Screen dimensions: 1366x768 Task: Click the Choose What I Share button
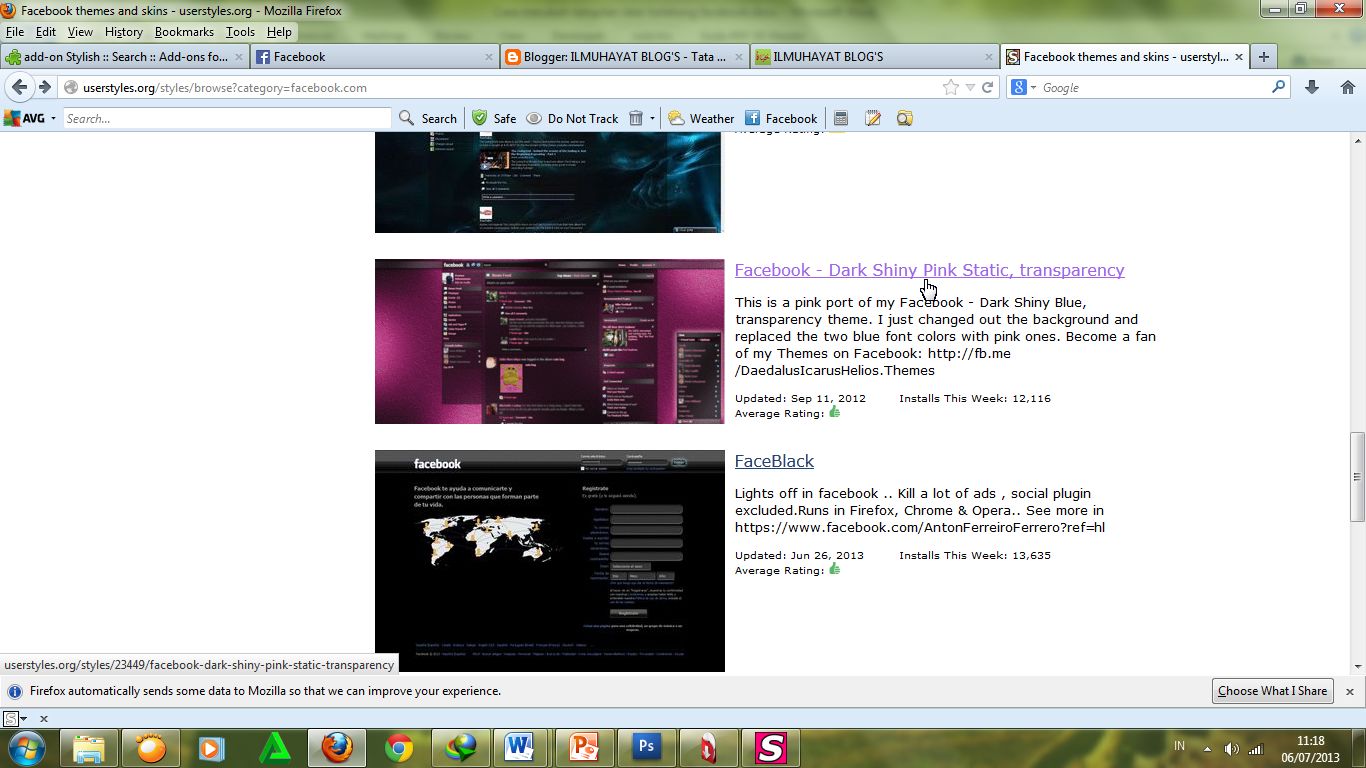tap(1272, 691)
